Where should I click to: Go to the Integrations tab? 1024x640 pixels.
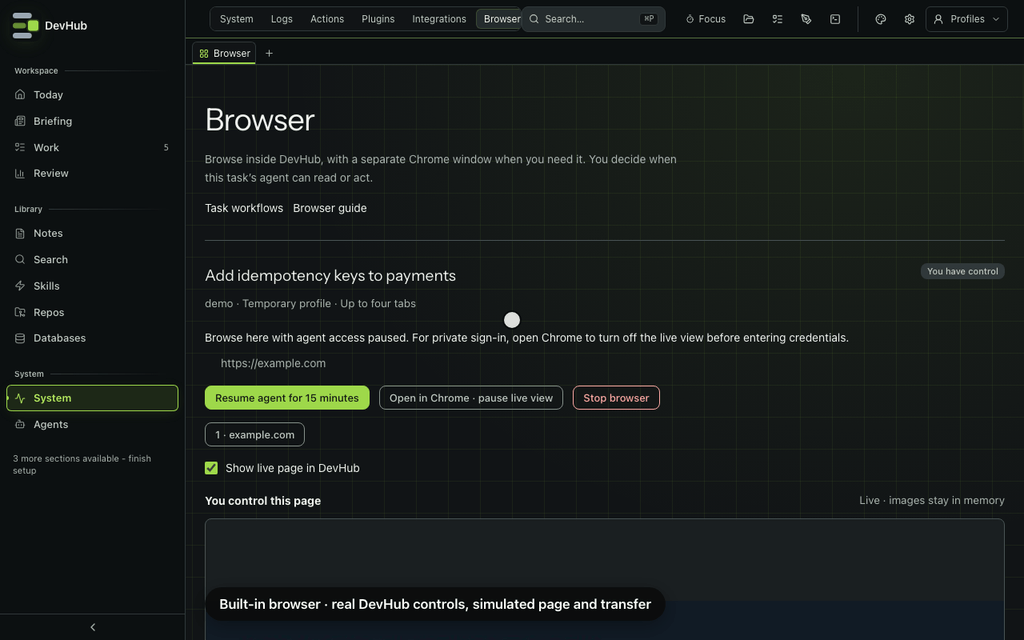click(439, 19)
